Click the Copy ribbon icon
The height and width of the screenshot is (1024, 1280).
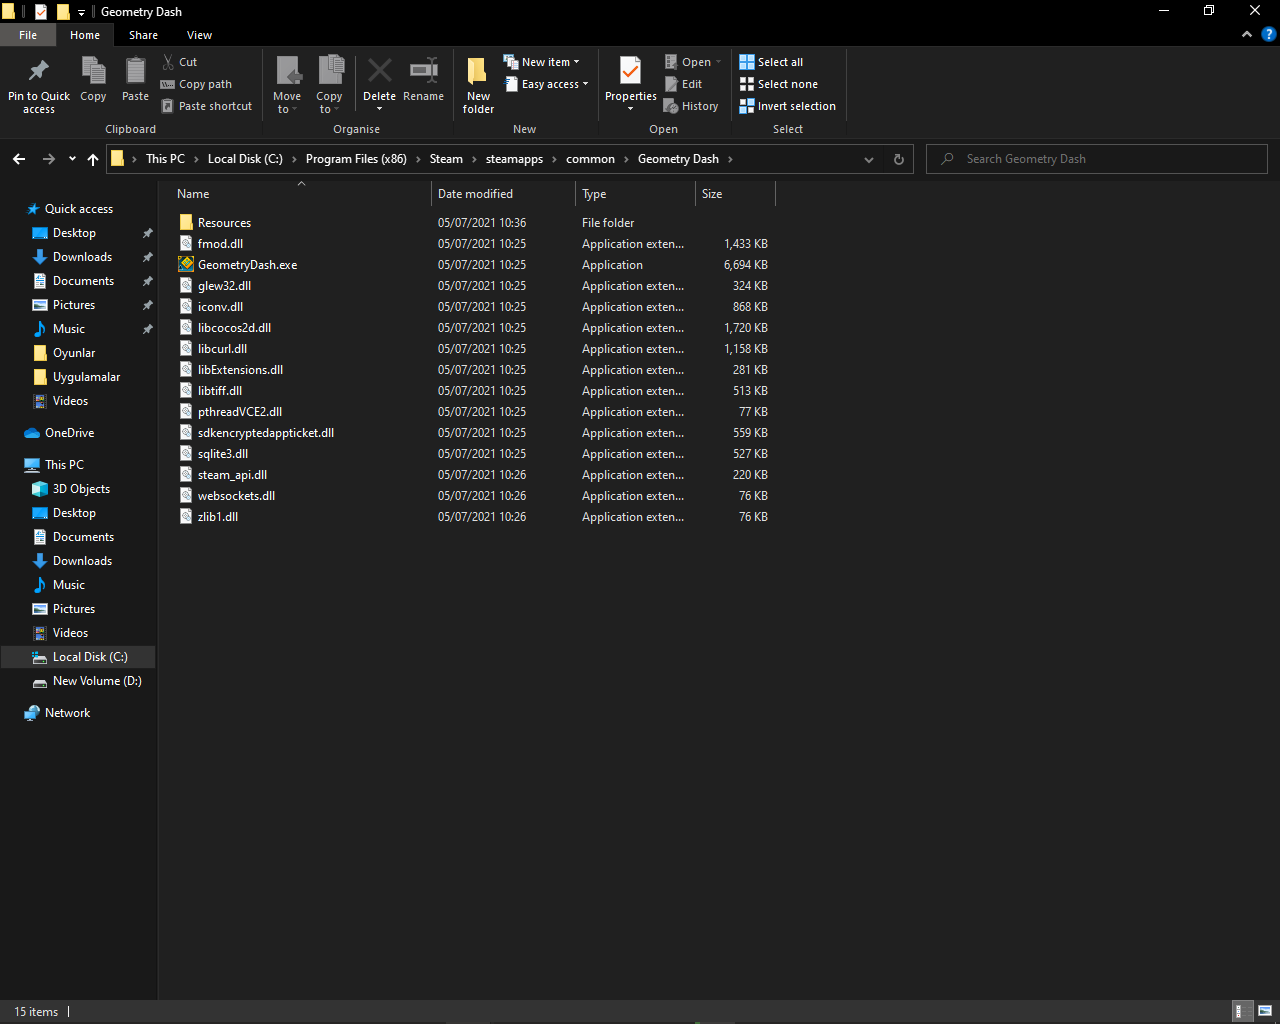[93, 79]
